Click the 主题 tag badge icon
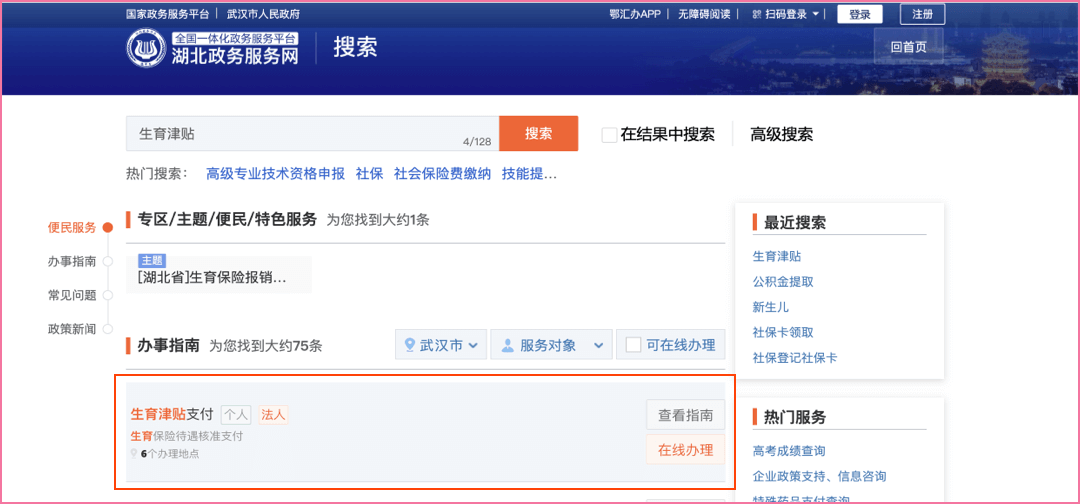Screen dimensions: 1080x504 point(152,261)
